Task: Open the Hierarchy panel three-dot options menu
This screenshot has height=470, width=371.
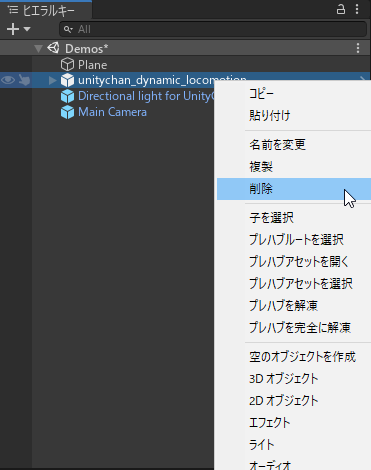Action: (357, 9)
